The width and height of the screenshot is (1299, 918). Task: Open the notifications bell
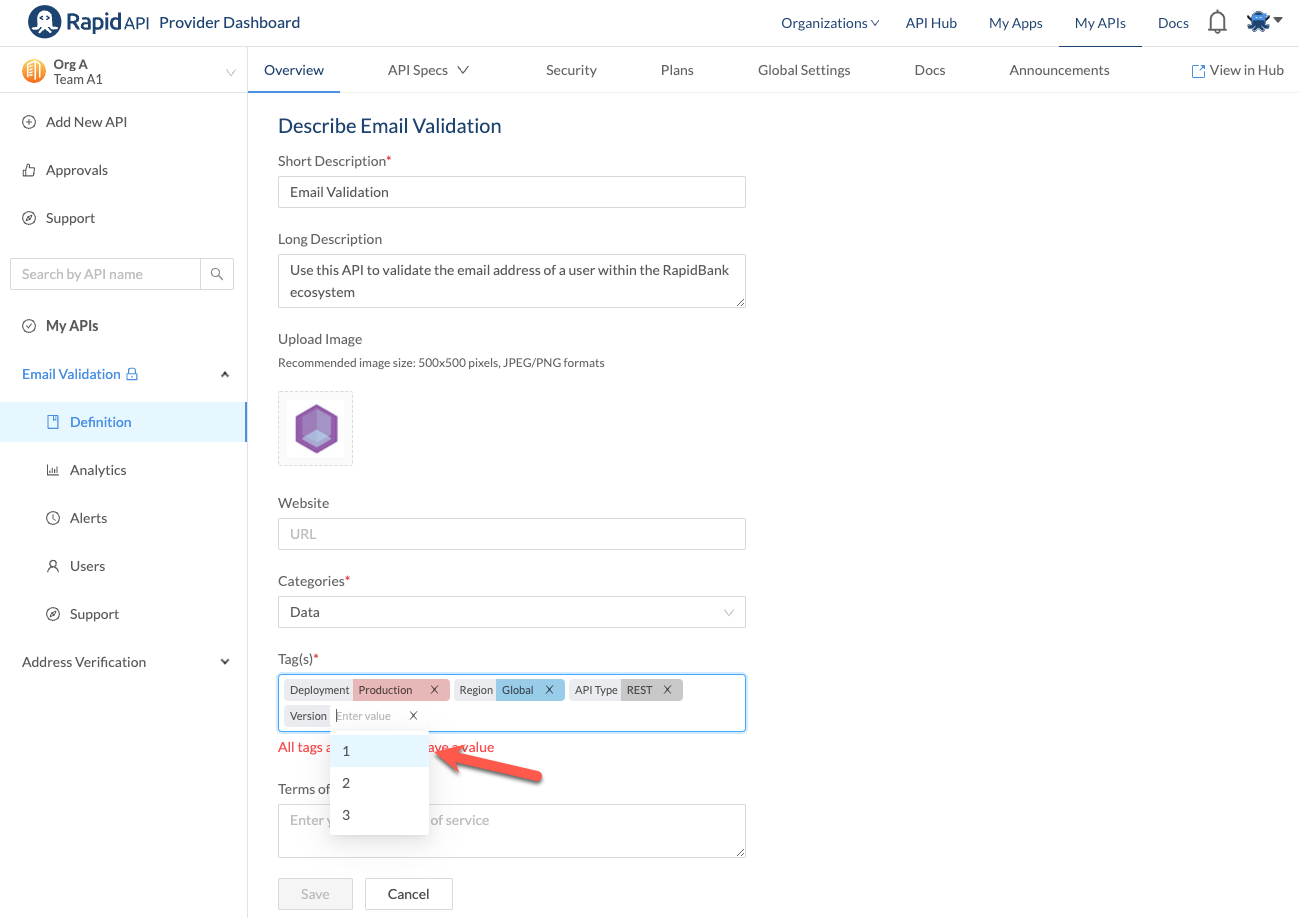pos(1217,22)
